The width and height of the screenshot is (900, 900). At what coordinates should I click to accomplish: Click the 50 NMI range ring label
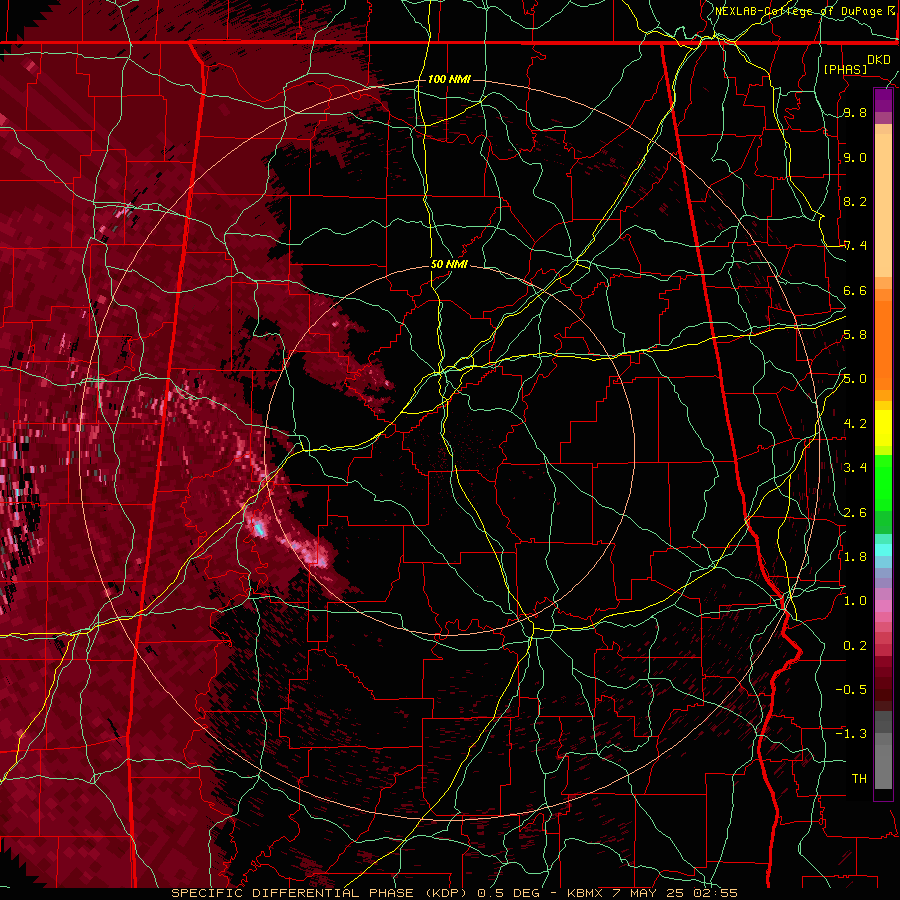(449, 264)
